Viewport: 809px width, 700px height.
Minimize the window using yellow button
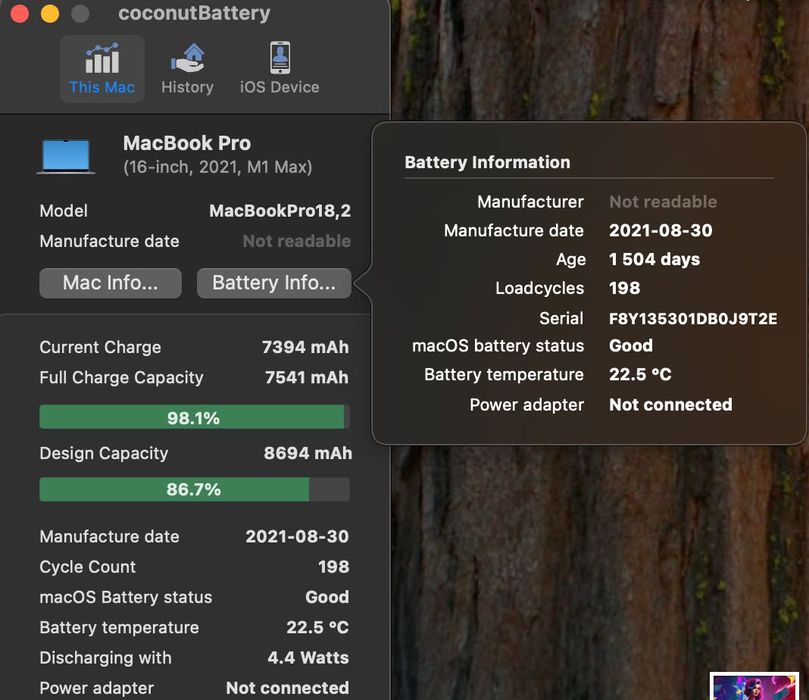coord(50,13)
